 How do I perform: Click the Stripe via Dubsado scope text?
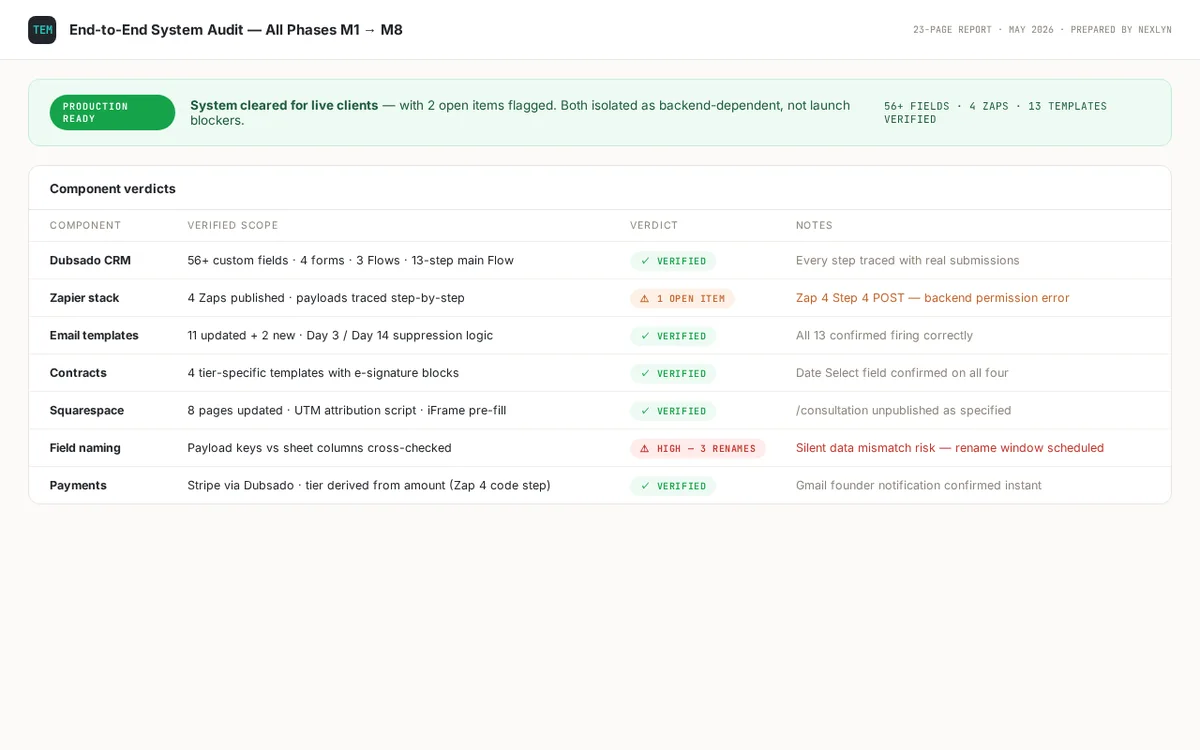point(369,485)
